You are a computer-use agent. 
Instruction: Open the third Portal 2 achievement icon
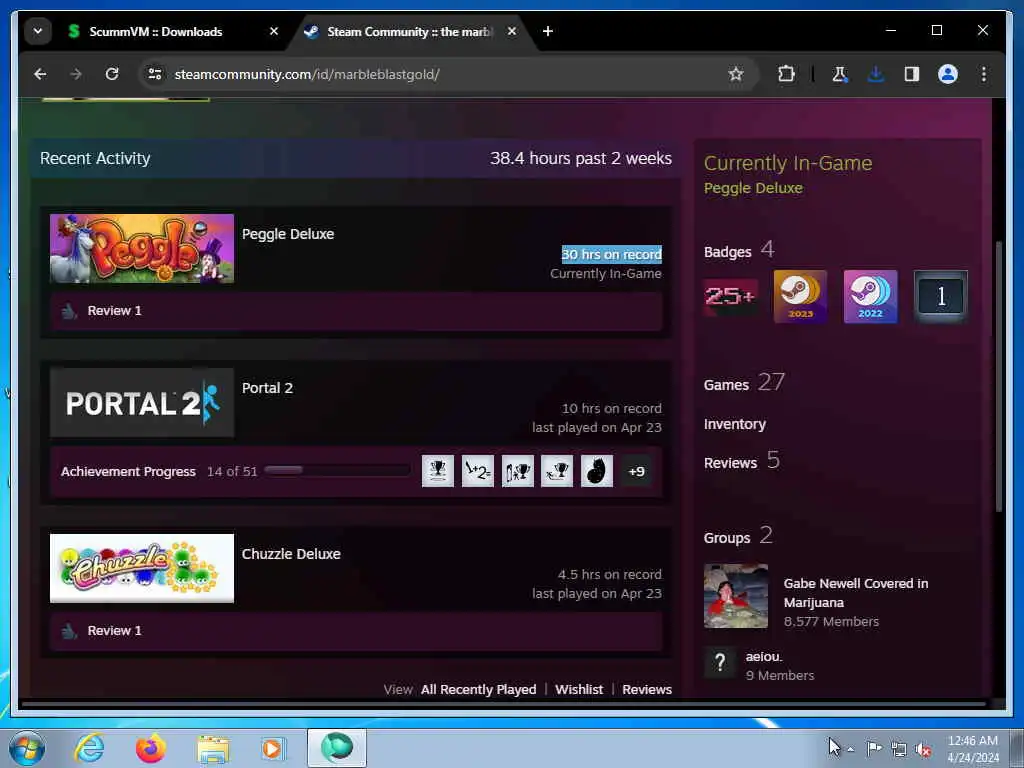click(517, 471)
